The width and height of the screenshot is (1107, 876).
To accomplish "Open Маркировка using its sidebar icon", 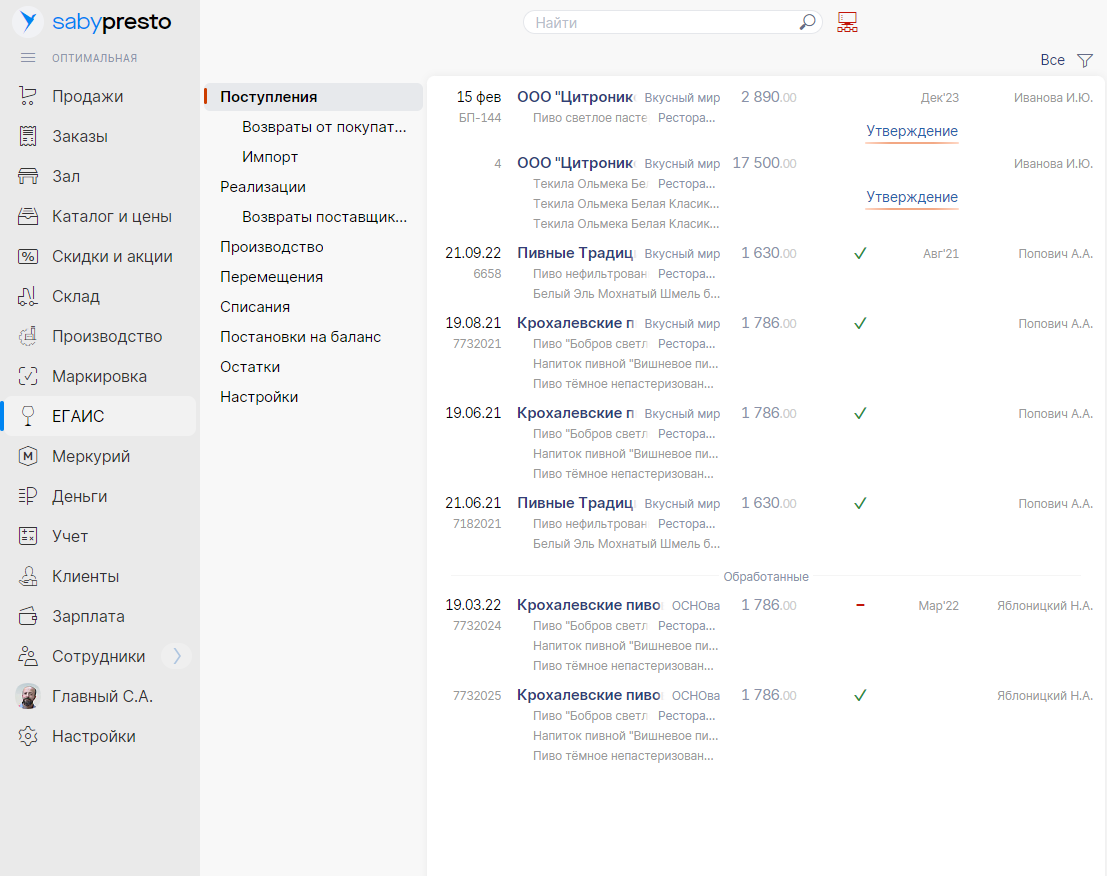I will click(28, 376).
